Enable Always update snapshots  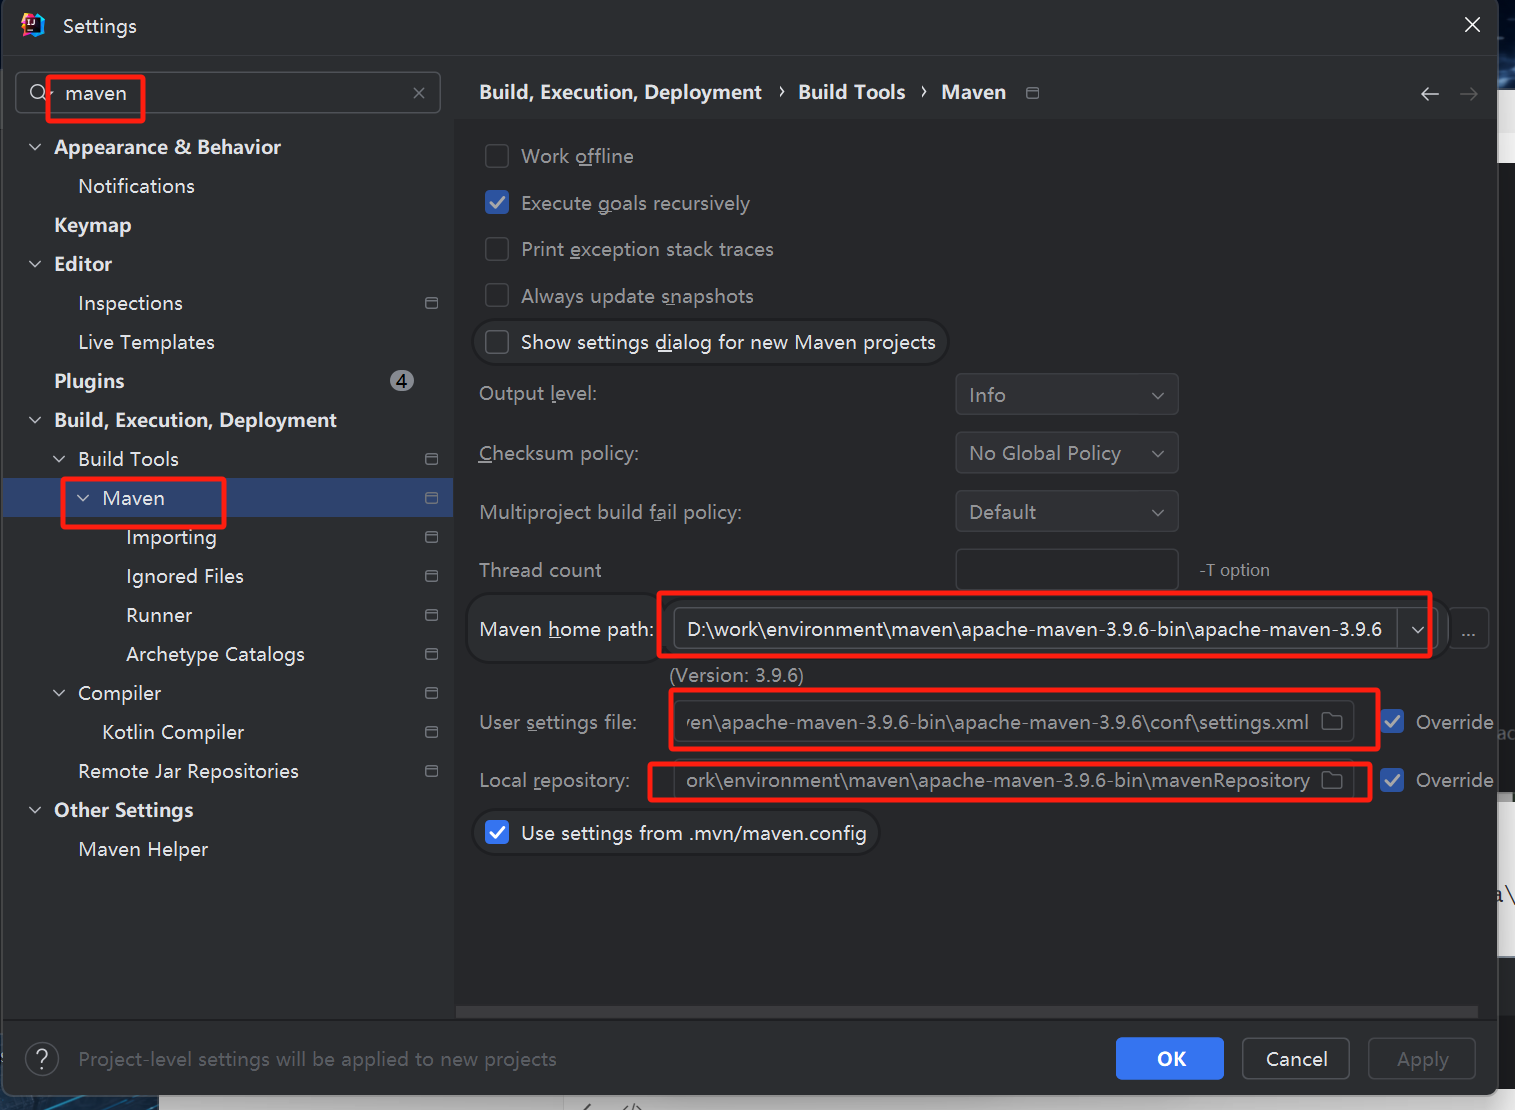tap(497, 296)
